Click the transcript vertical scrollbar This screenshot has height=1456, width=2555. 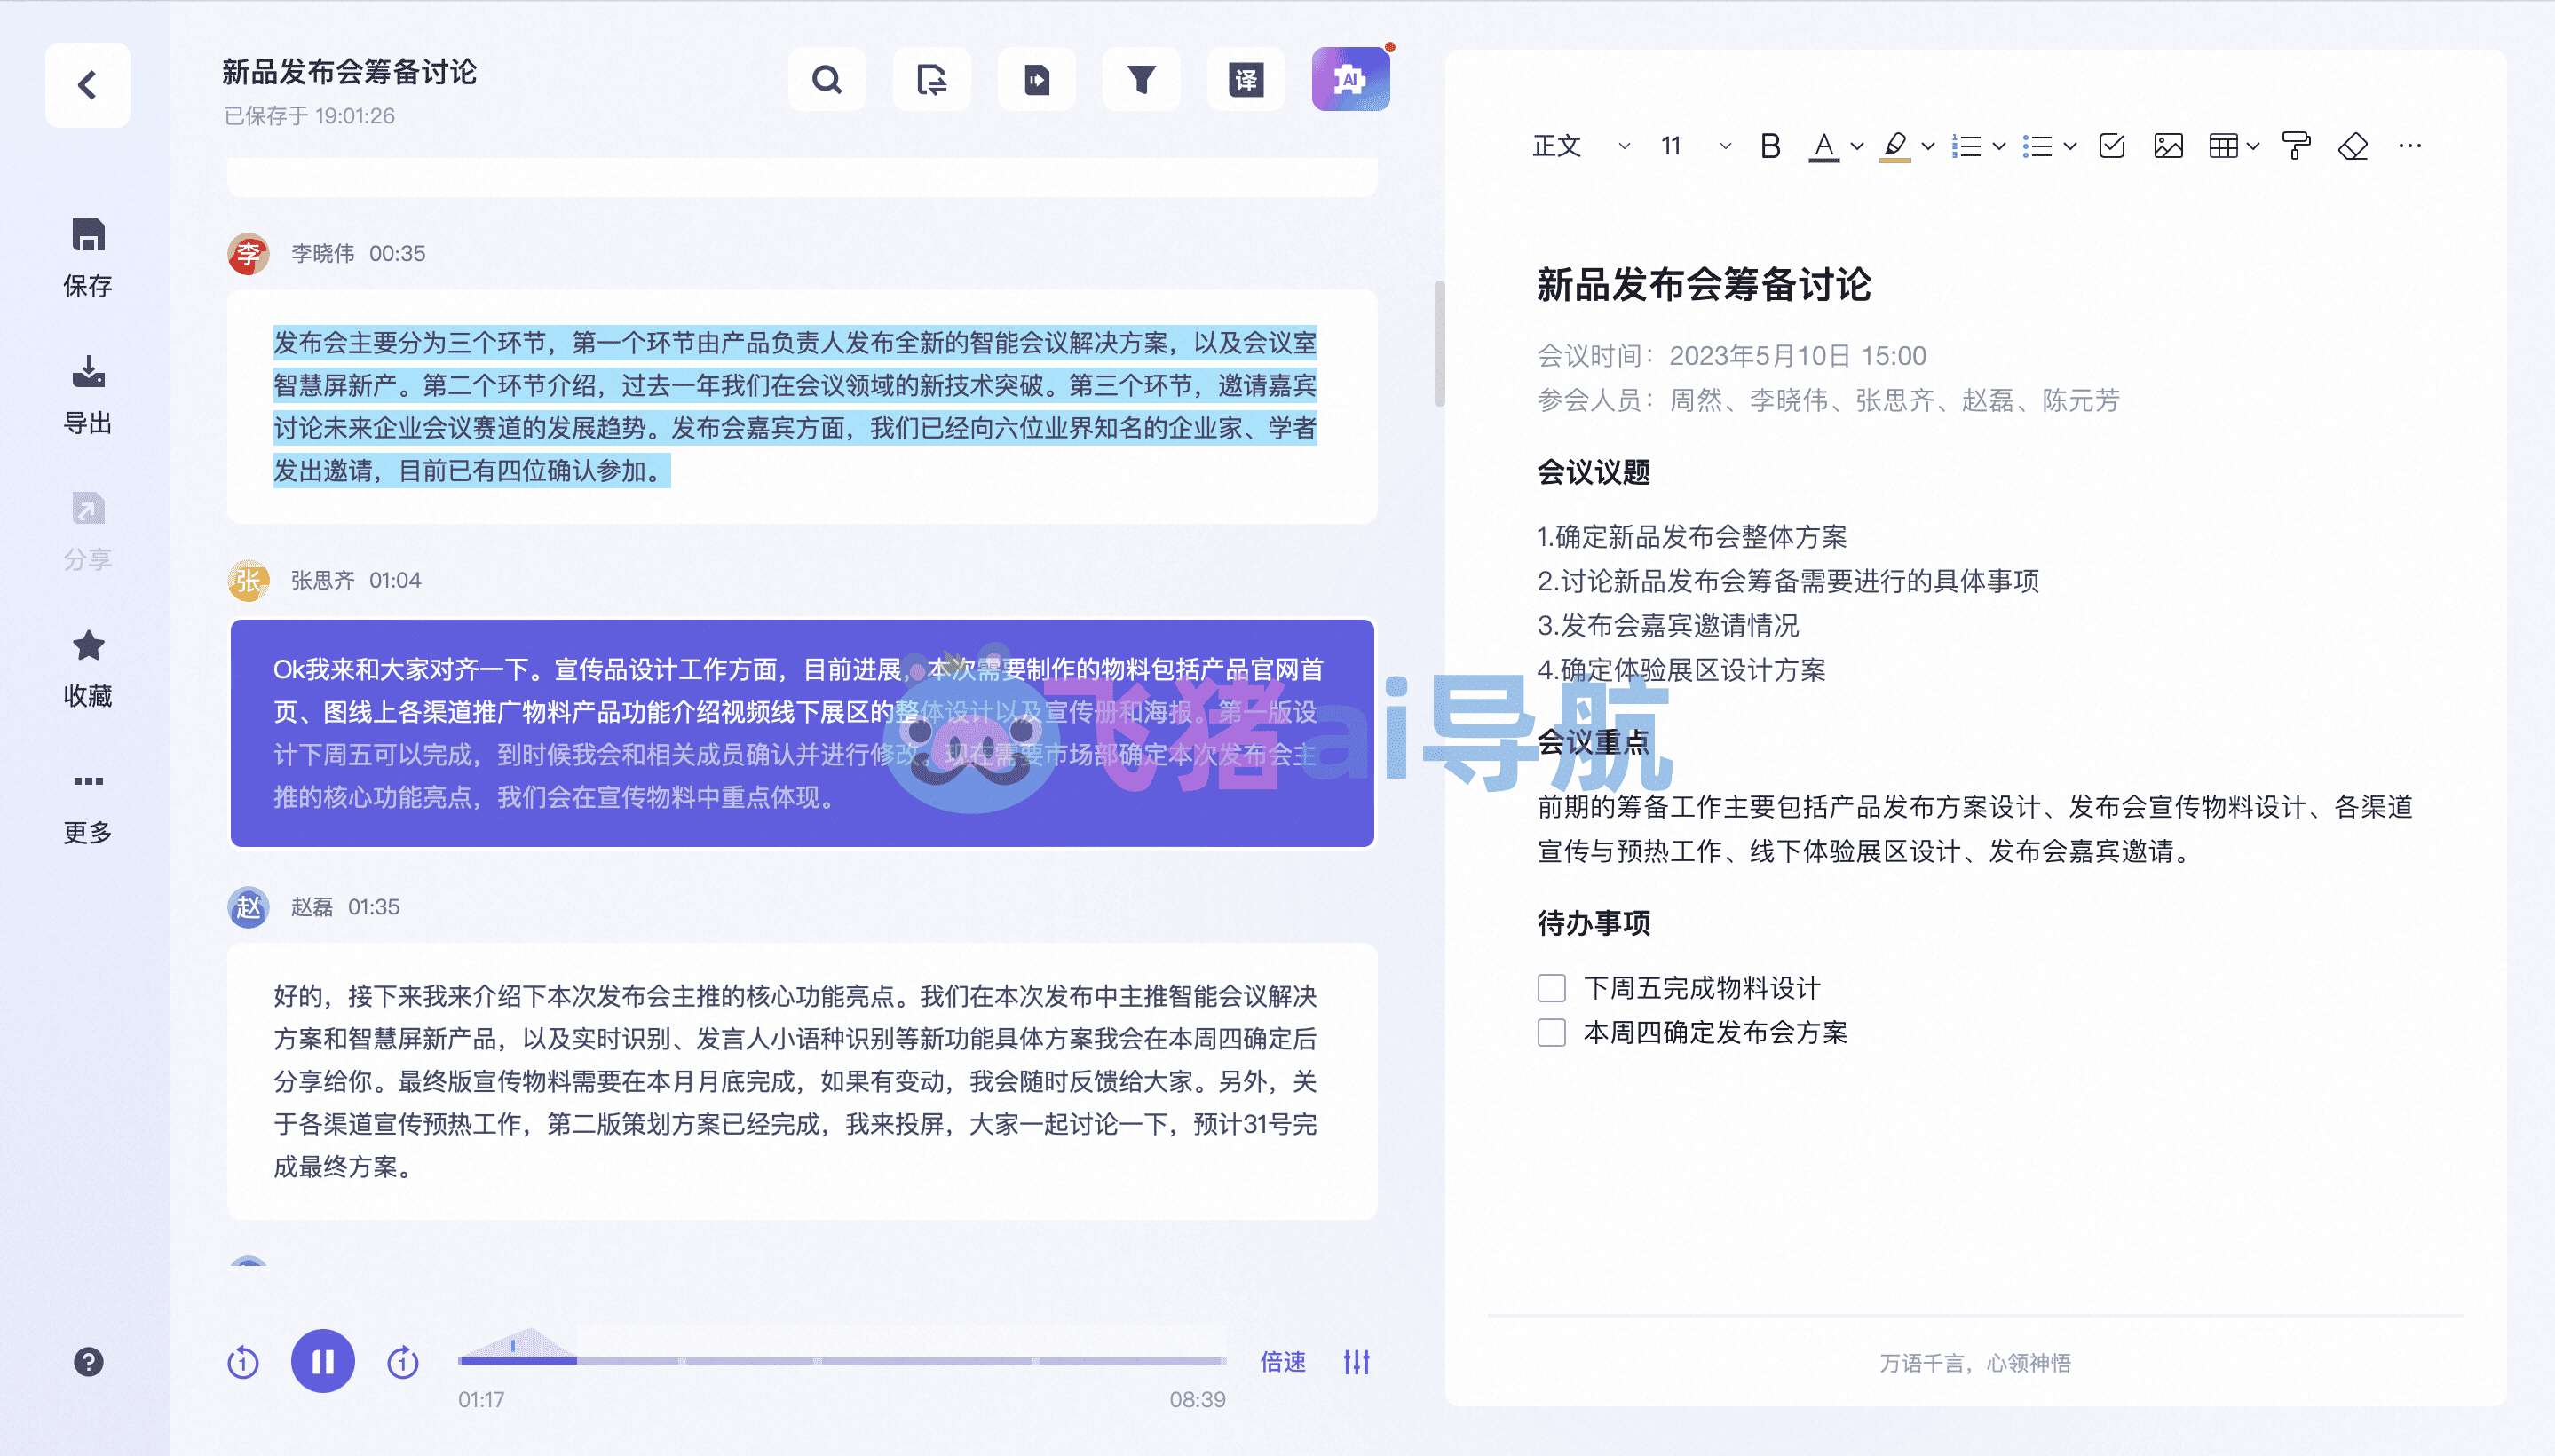pos(1439,343)
